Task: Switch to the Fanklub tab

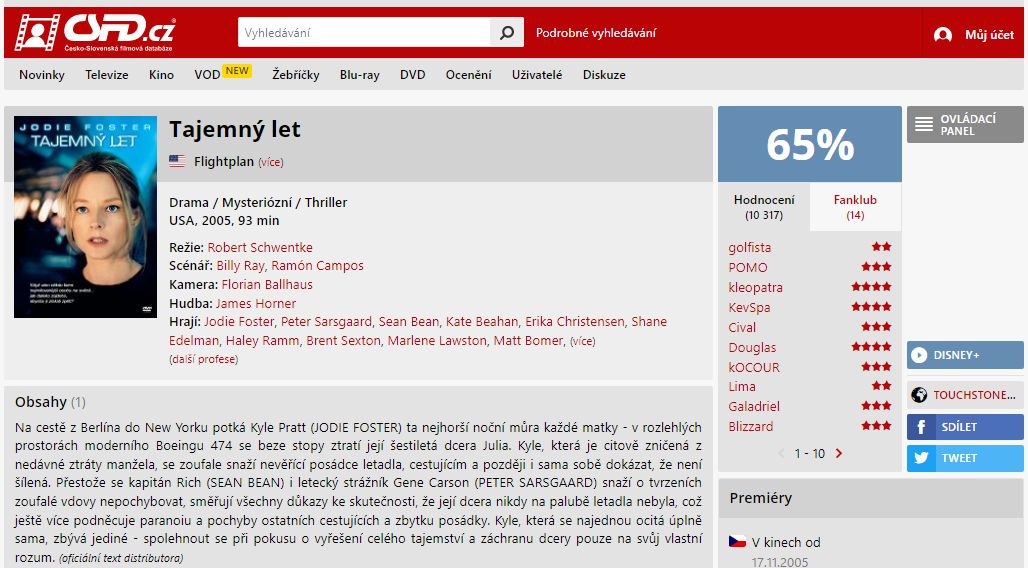Action: point(855,207)
